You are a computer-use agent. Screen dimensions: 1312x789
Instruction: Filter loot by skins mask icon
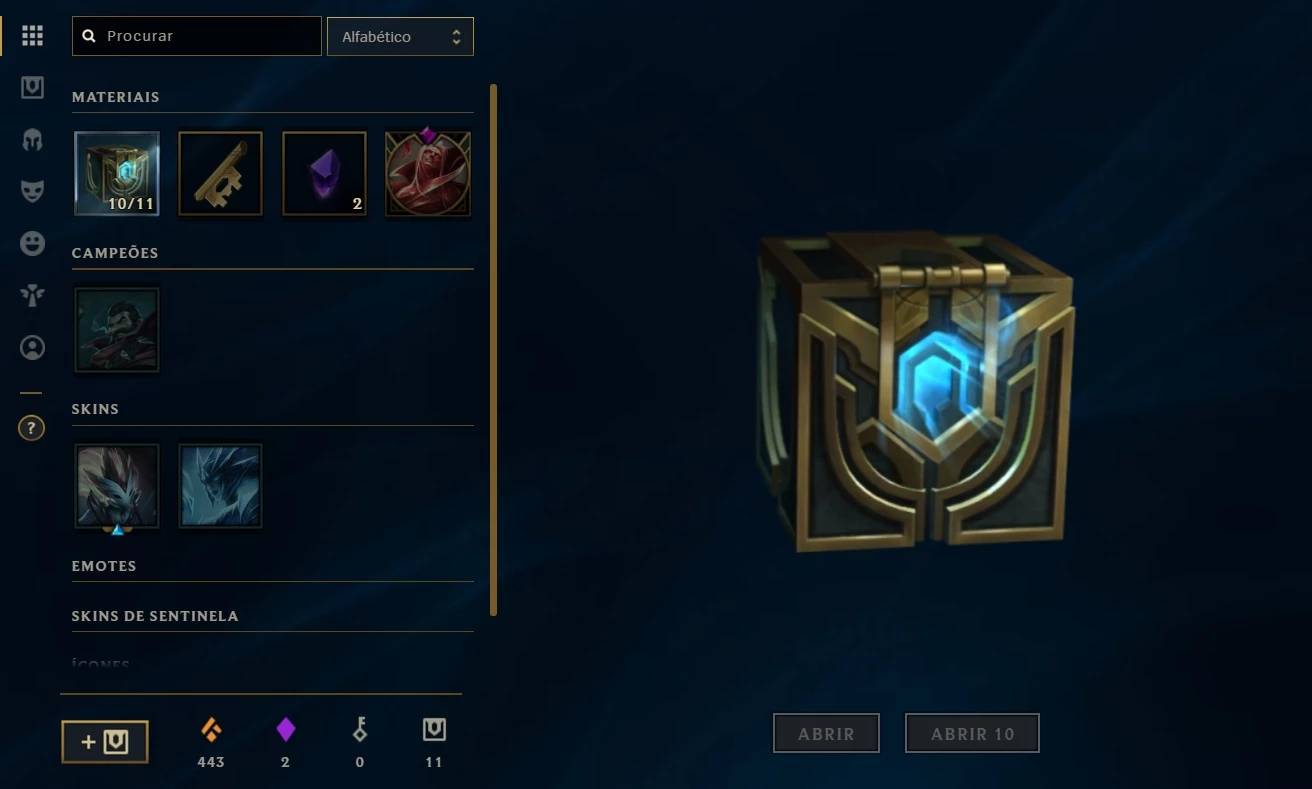(32, 191)
